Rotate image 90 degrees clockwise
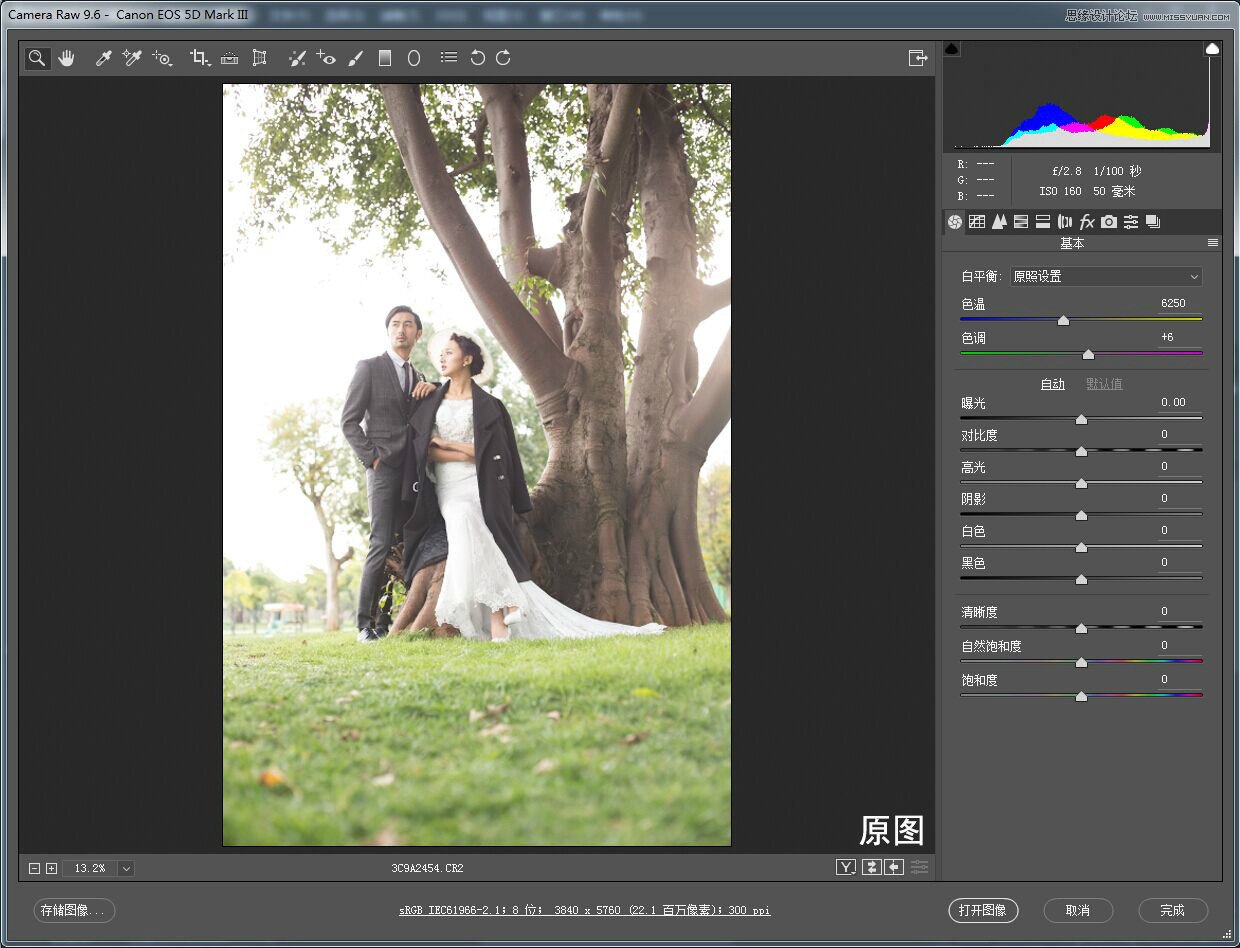This screenshot has height=948, width=1240. [x=504, y=59]
